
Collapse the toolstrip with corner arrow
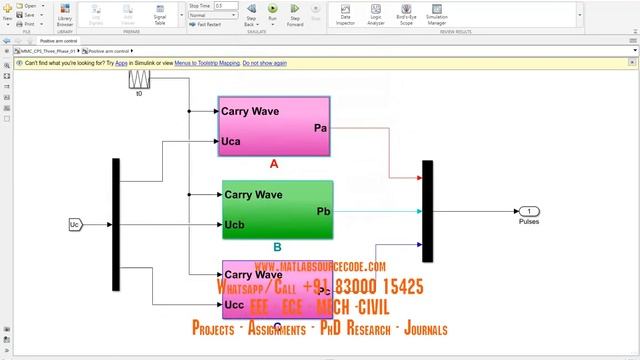635,31
